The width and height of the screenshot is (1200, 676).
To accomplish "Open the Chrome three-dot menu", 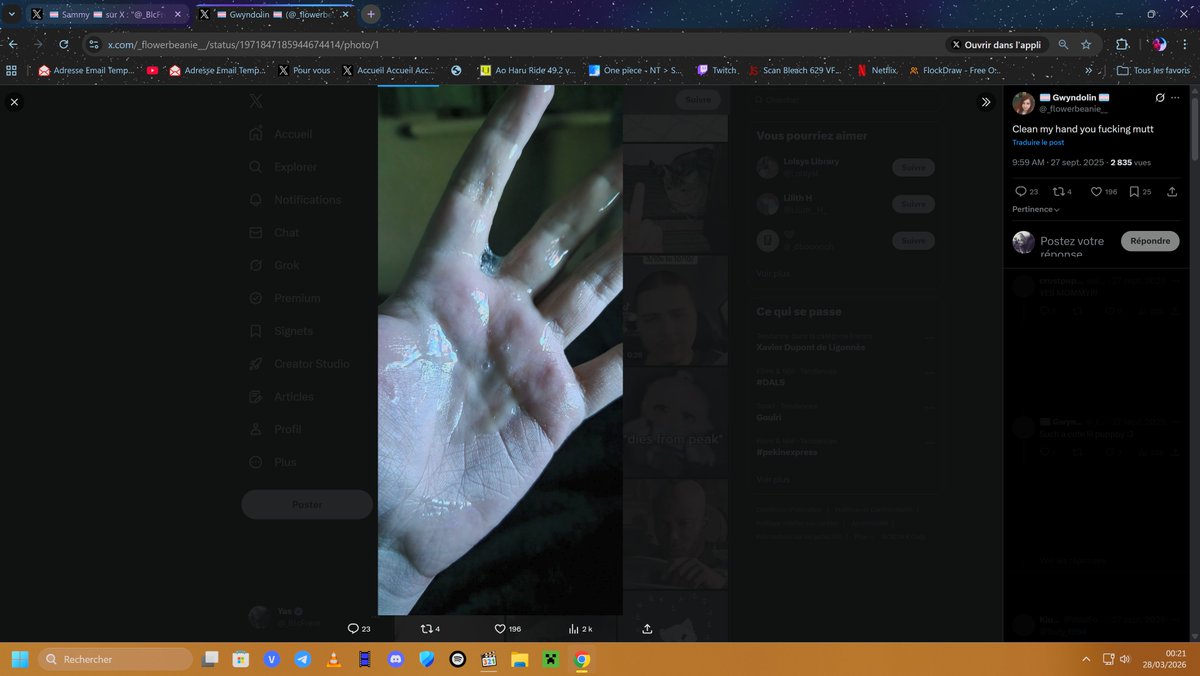I will tap(1186, 44).
